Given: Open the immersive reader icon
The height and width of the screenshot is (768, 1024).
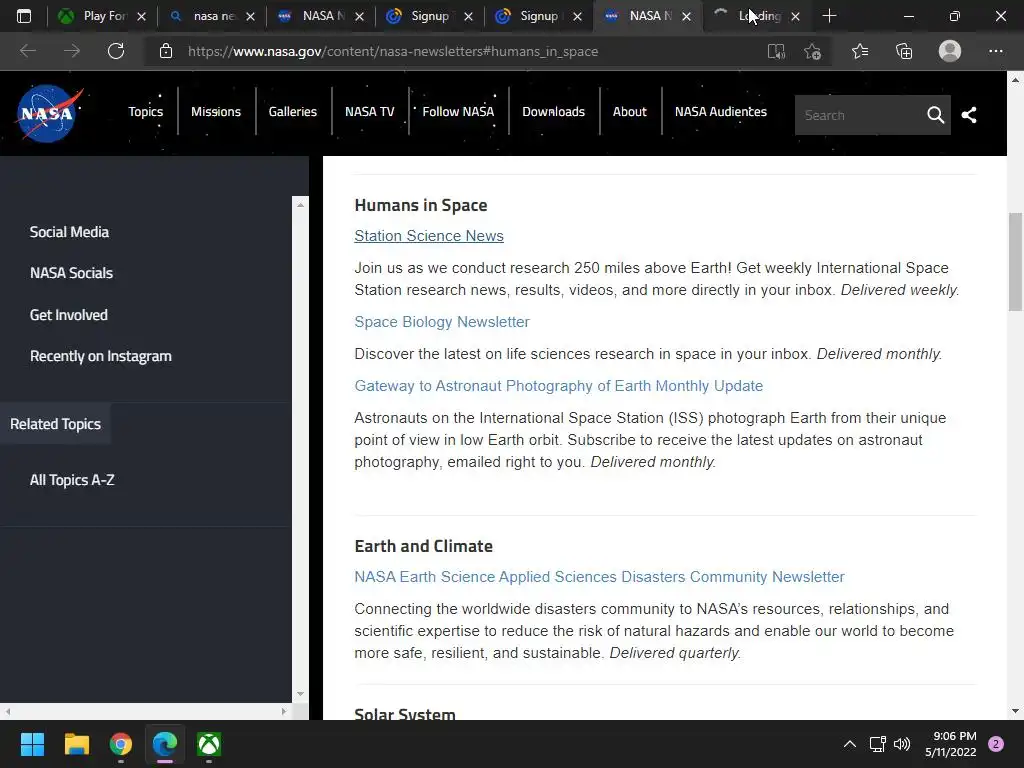Looking at the screenshot, I should 776,51.
